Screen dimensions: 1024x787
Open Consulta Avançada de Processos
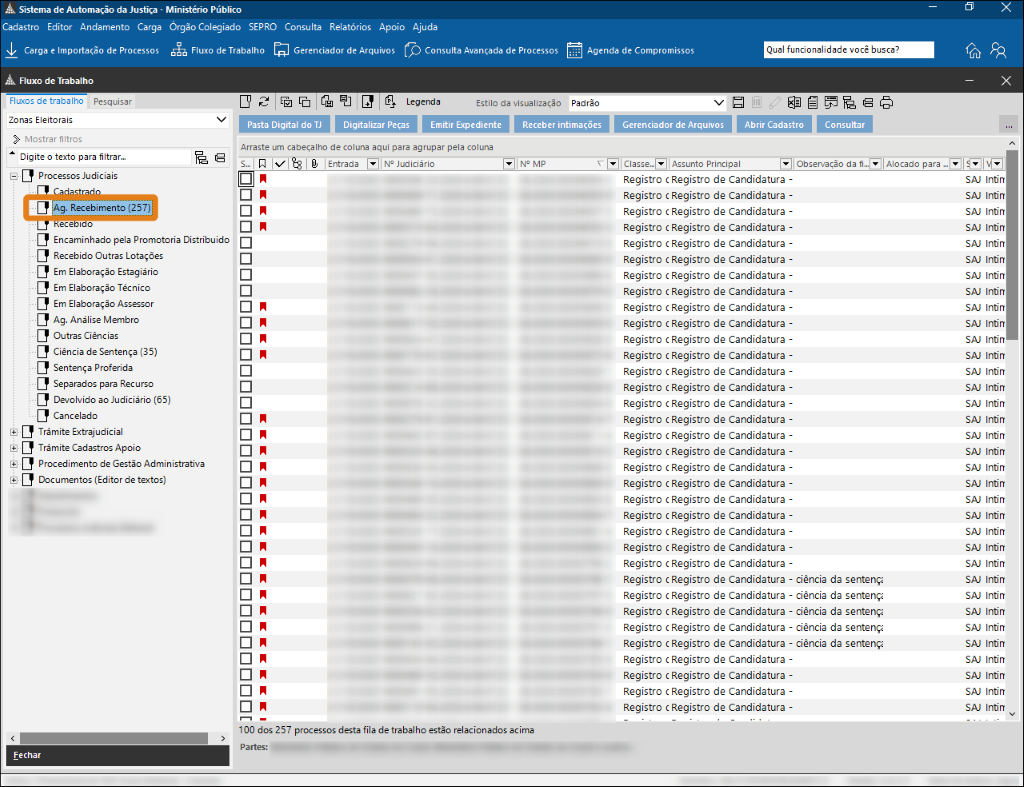click(x=481, y=50)
